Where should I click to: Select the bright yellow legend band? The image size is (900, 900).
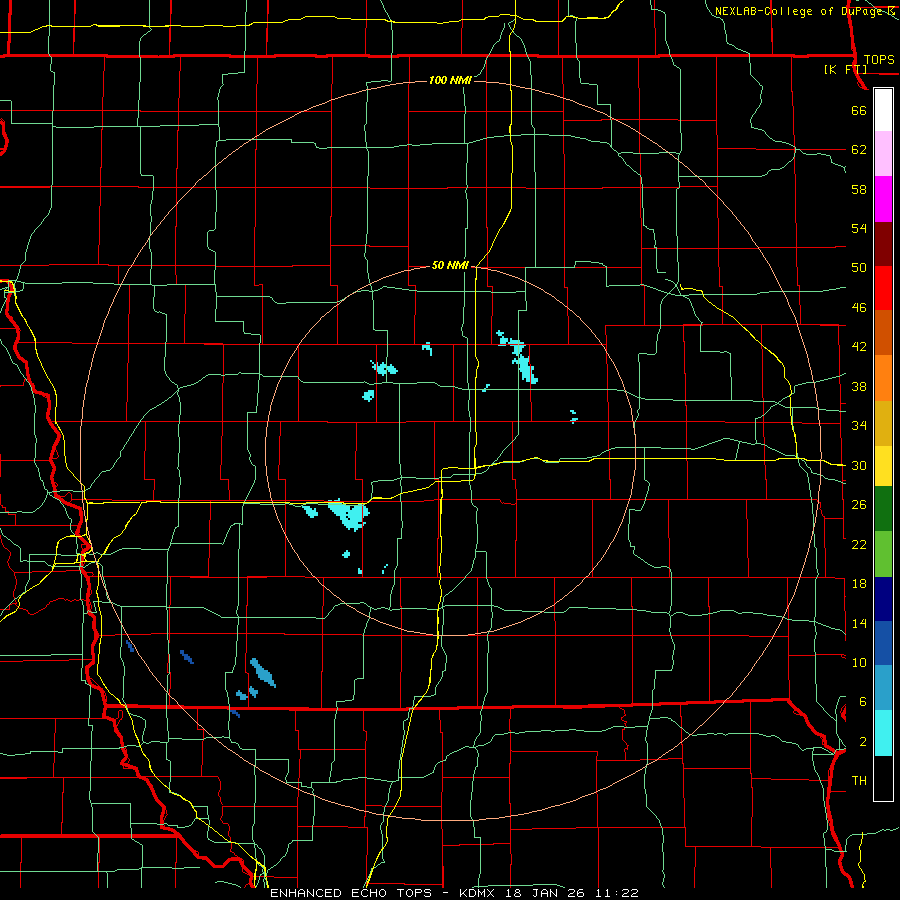[883, 466]
